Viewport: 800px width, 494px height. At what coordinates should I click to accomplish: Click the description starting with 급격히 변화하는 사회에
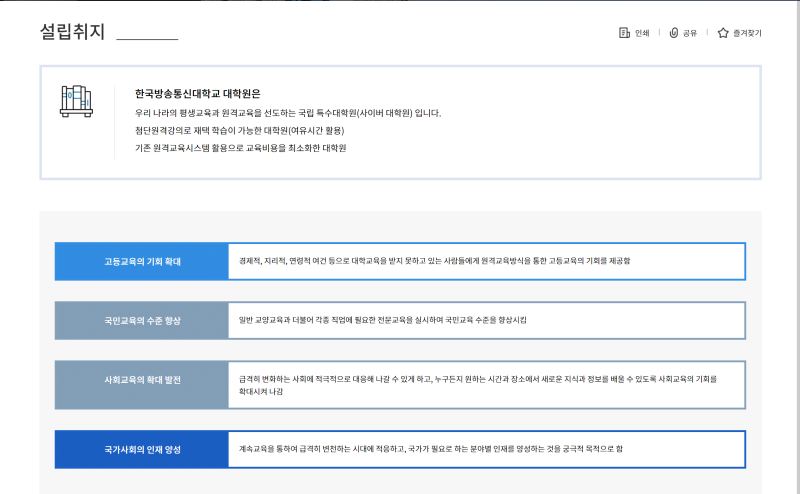click(478, 380)
